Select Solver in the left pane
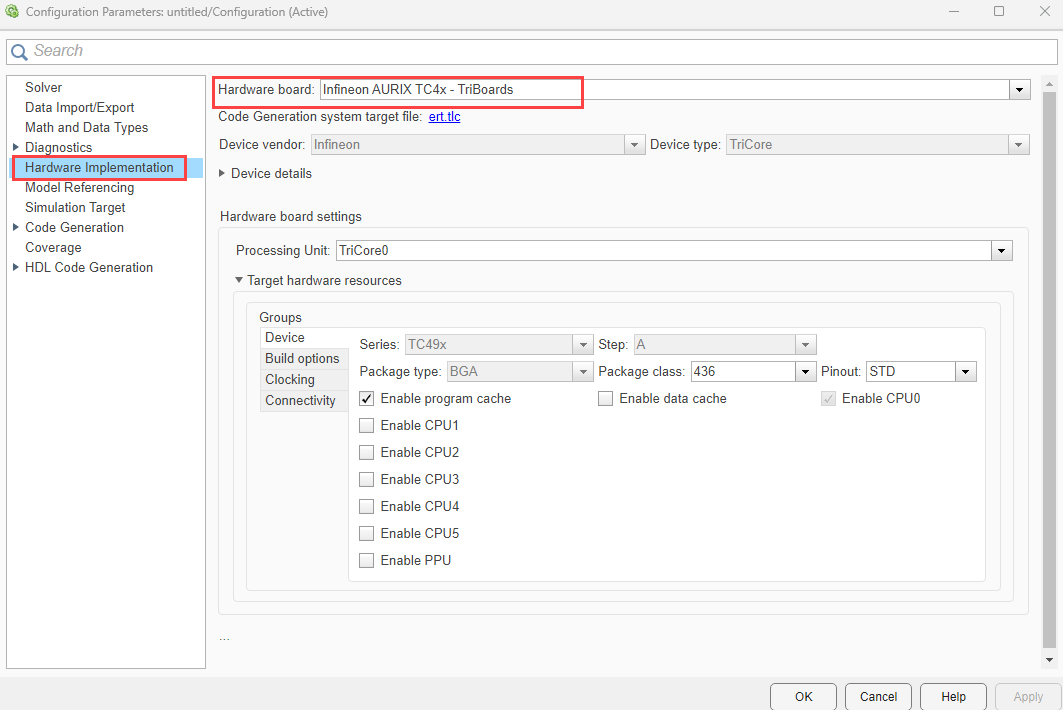 44,88
